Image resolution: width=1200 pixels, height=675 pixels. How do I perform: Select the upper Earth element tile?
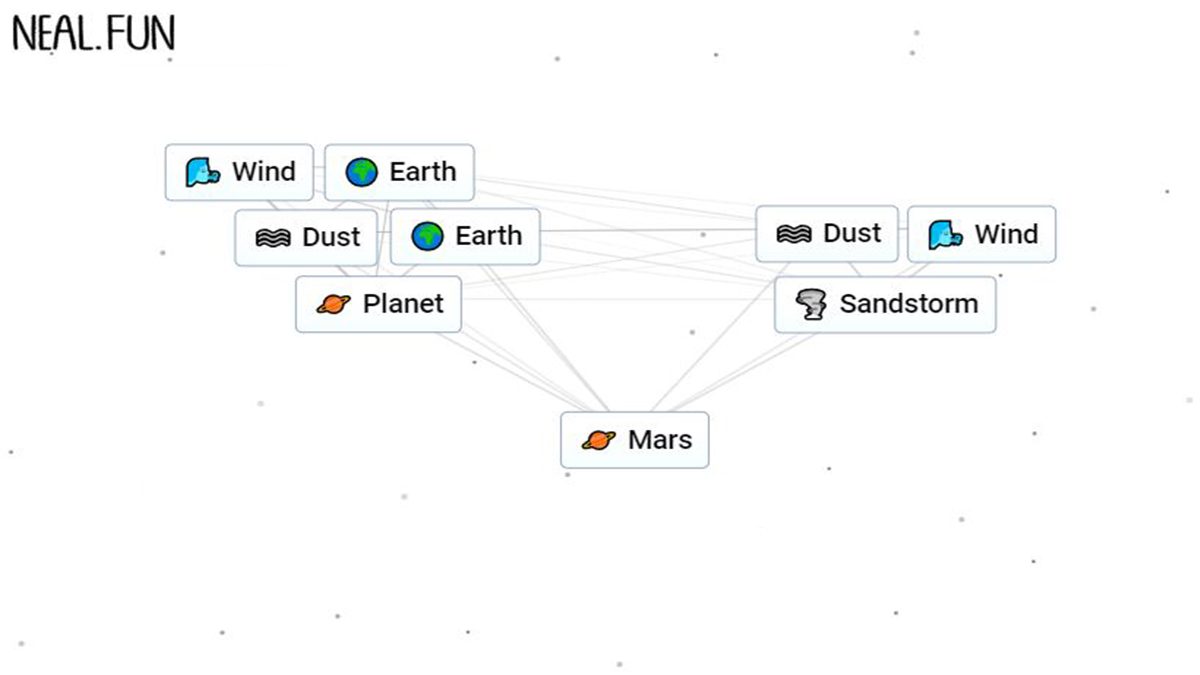click(x=399, y=172)
